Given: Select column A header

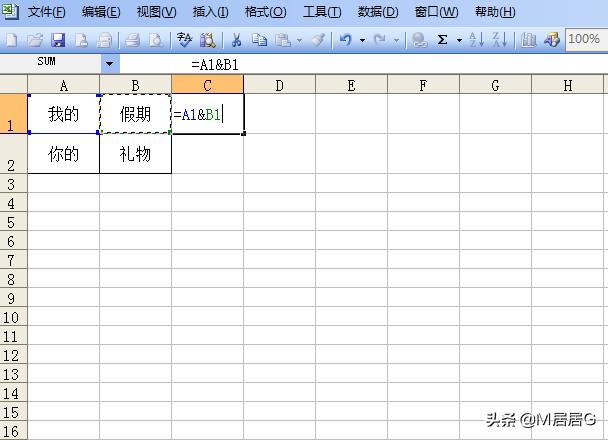Looking at the screenshot, I should [64, 85].
